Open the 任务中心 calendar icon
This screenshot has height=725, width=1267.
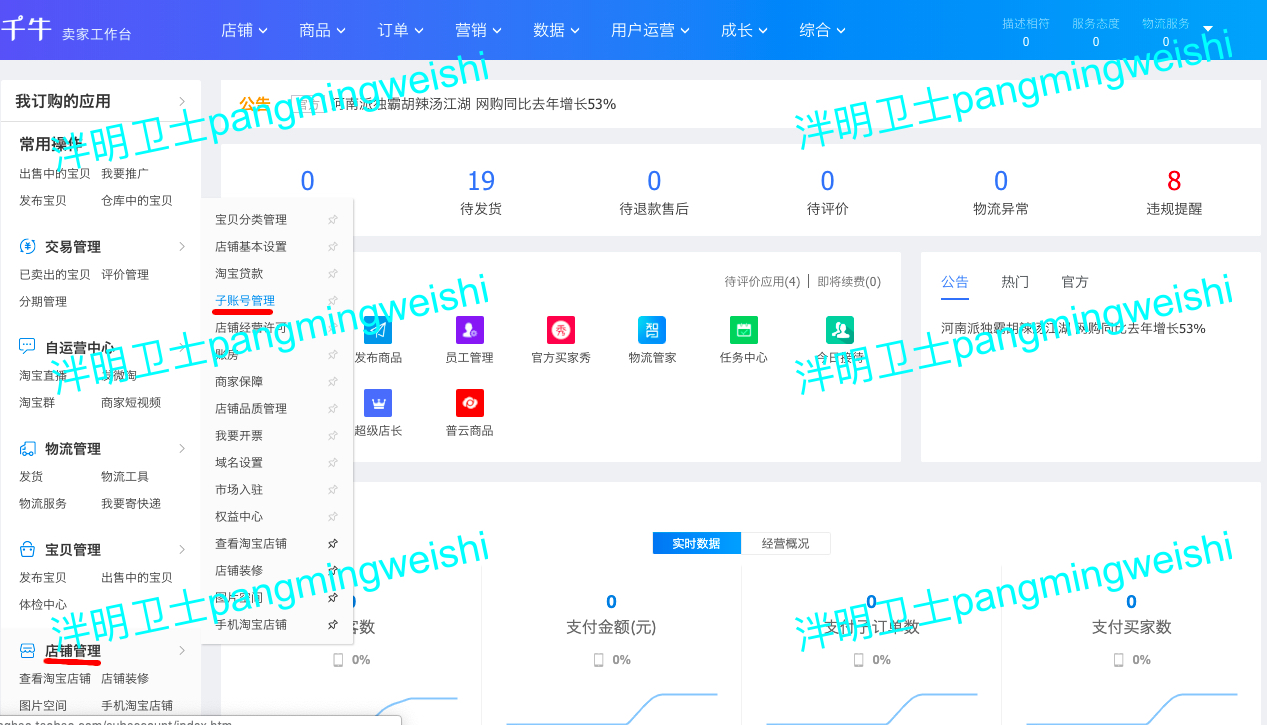[742, 330]
